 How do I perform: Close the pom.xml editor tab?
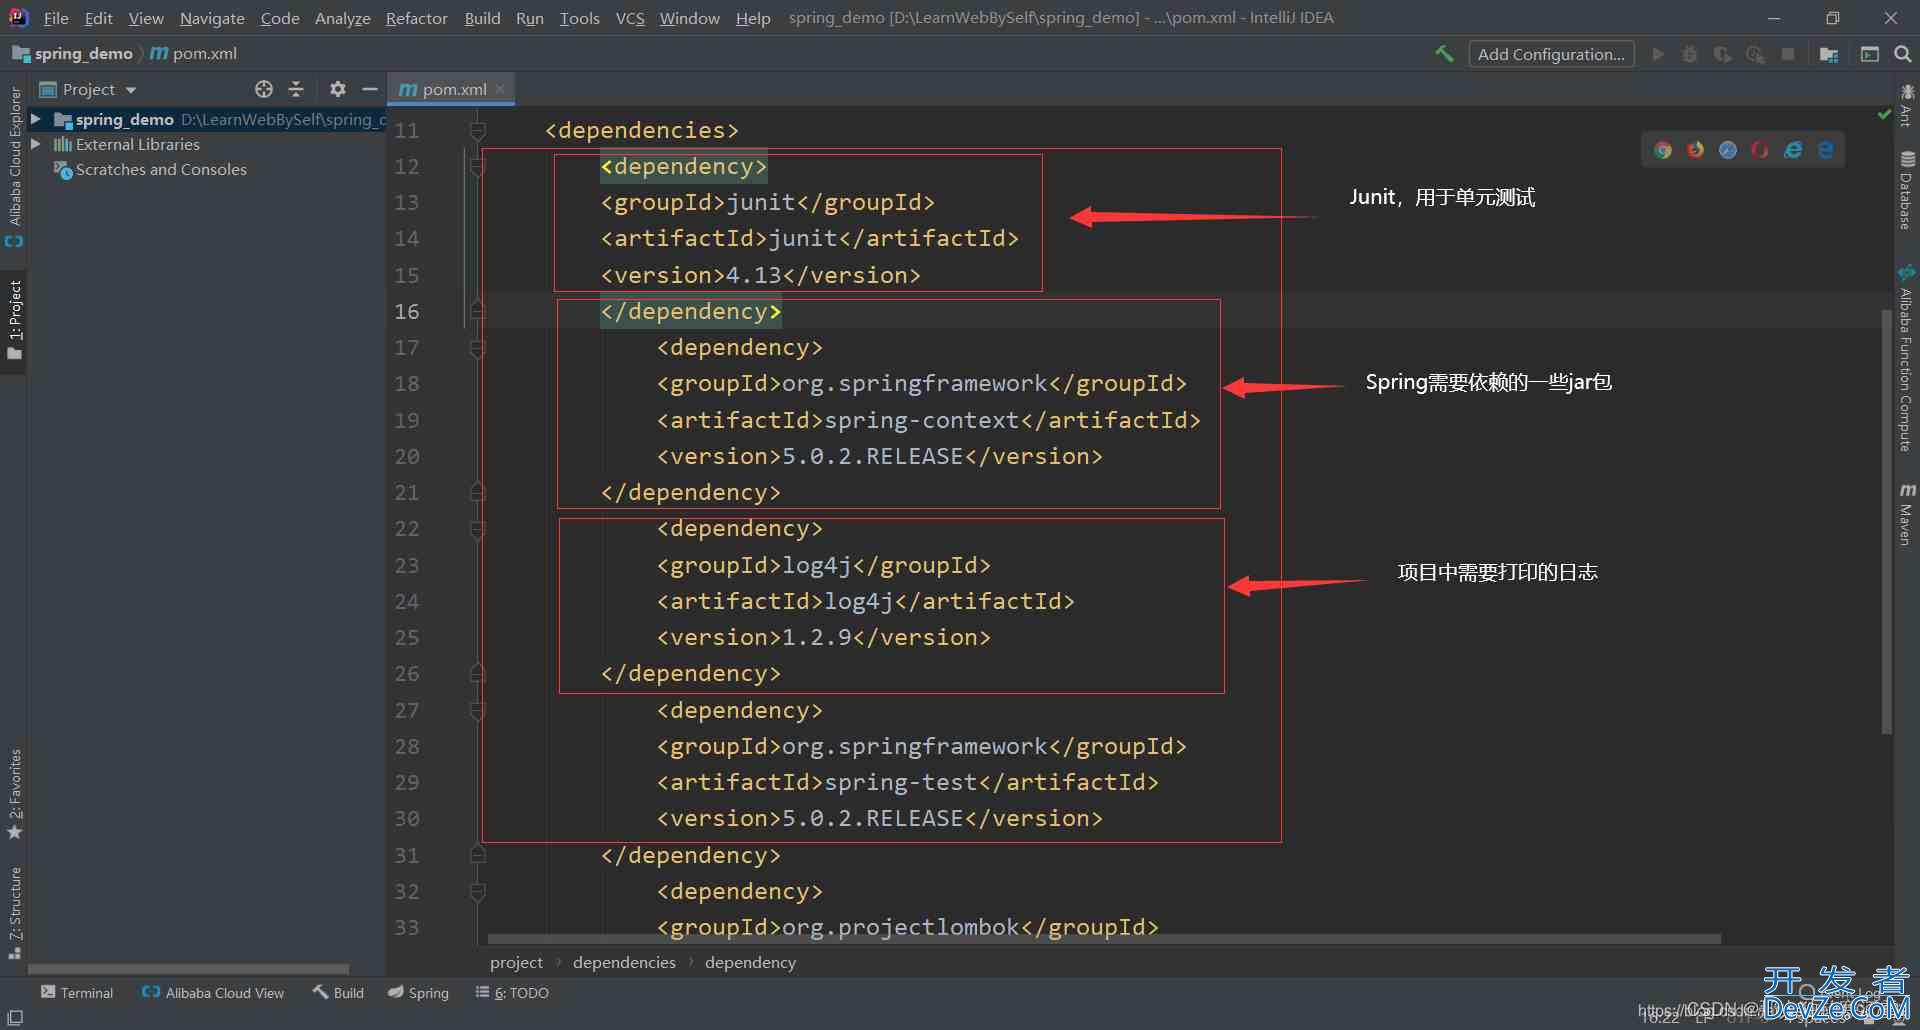click(x=500, y=89)
